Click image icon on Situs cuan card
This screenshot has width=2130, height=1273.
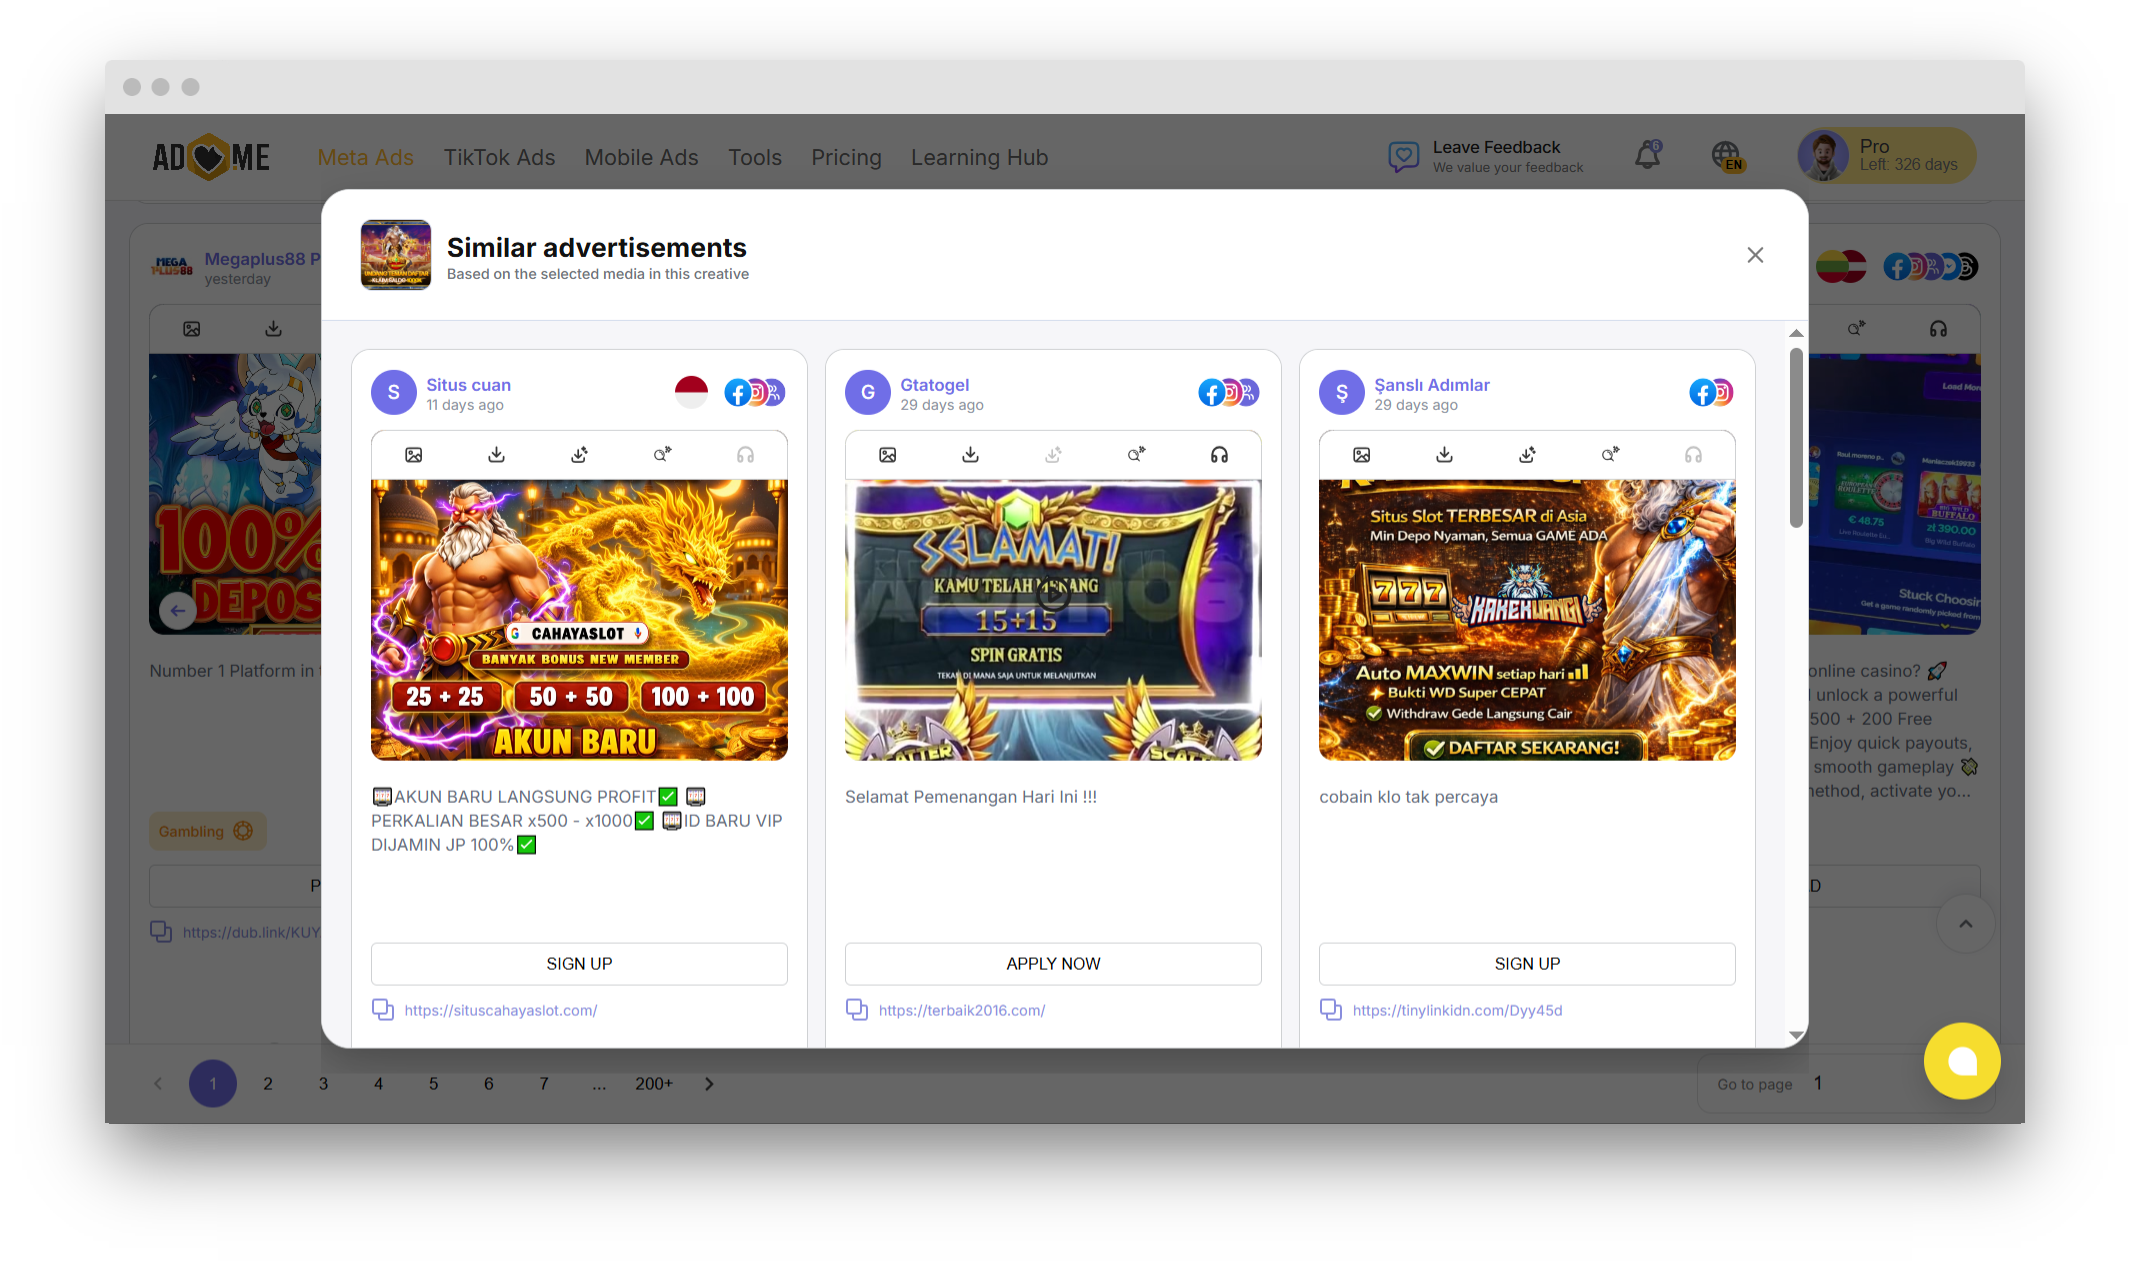pos(413,455)
